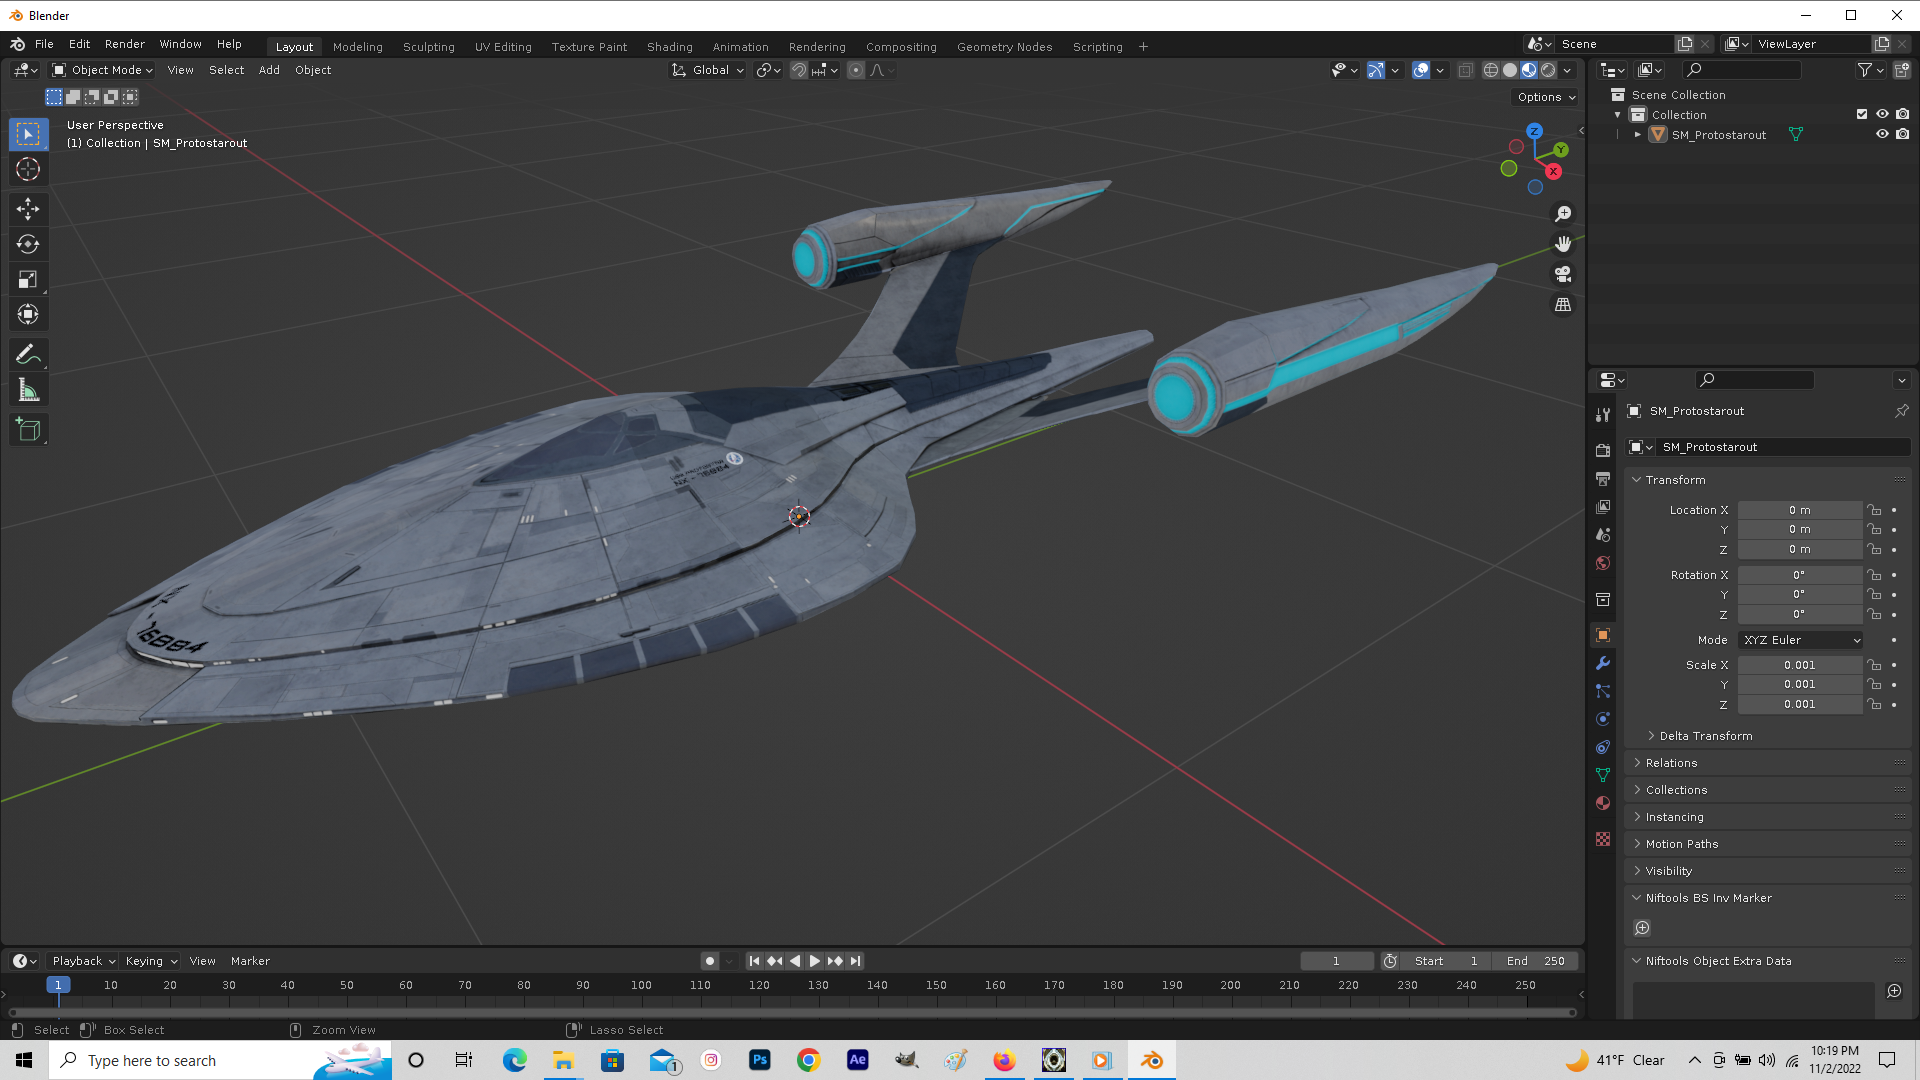Click the pan view hand icon
The image size is (1920, 1080).
(x=1563, y=244)
